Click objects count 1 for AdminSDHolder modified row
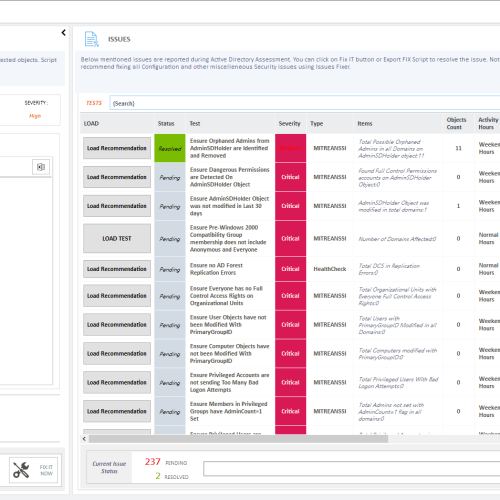 [x=458, y=206]
